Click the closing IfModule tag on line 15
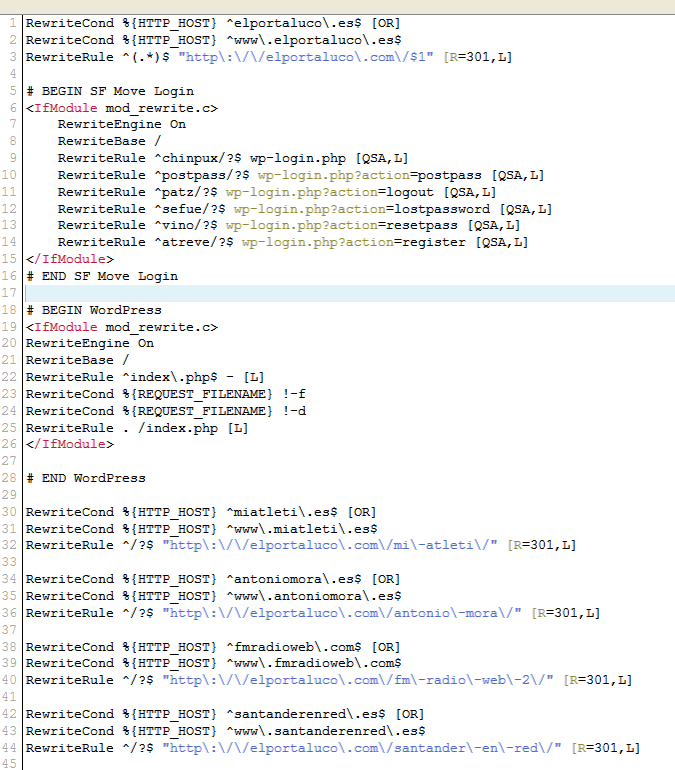The image size is (675, 770). point(70,259)
